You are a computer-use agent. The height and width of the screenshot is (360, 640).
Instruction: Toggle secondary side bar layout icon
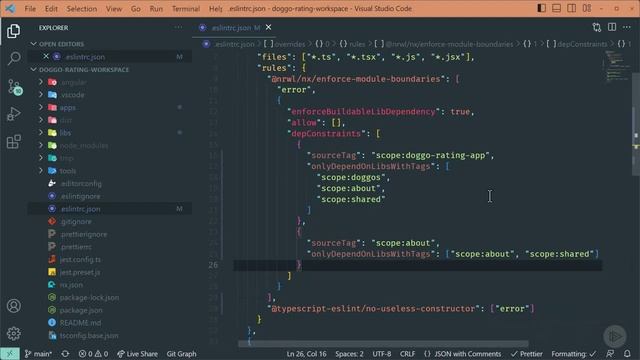point(571,8)
